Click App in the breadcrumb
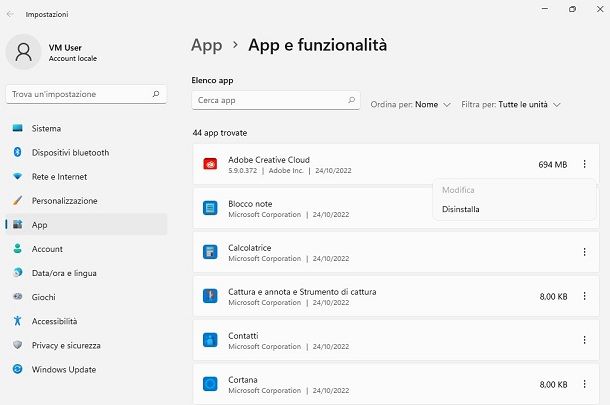Screen dimensions: 610x405 pos(207,46)
